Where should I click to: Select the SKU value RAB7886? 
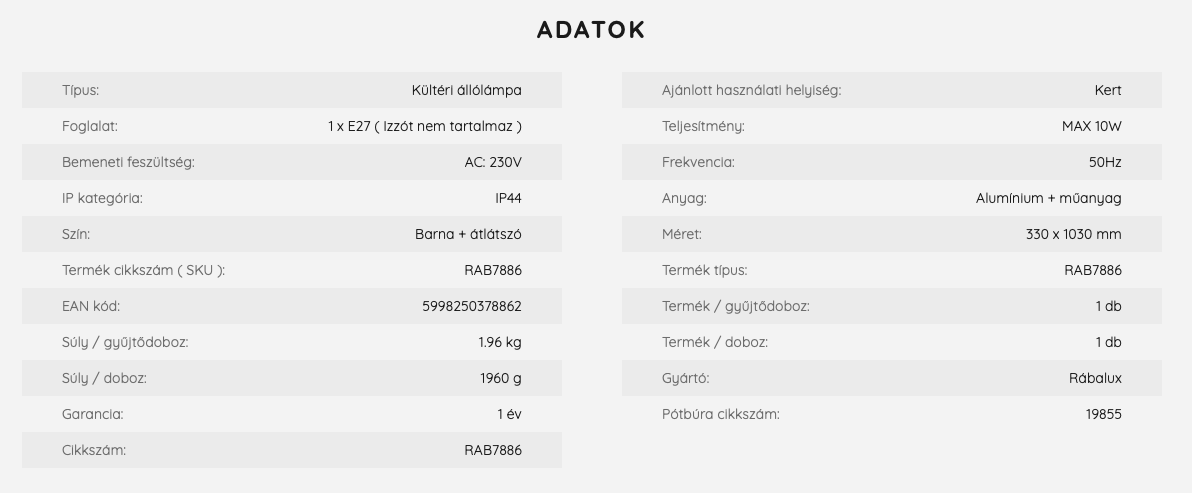[493, 270]
